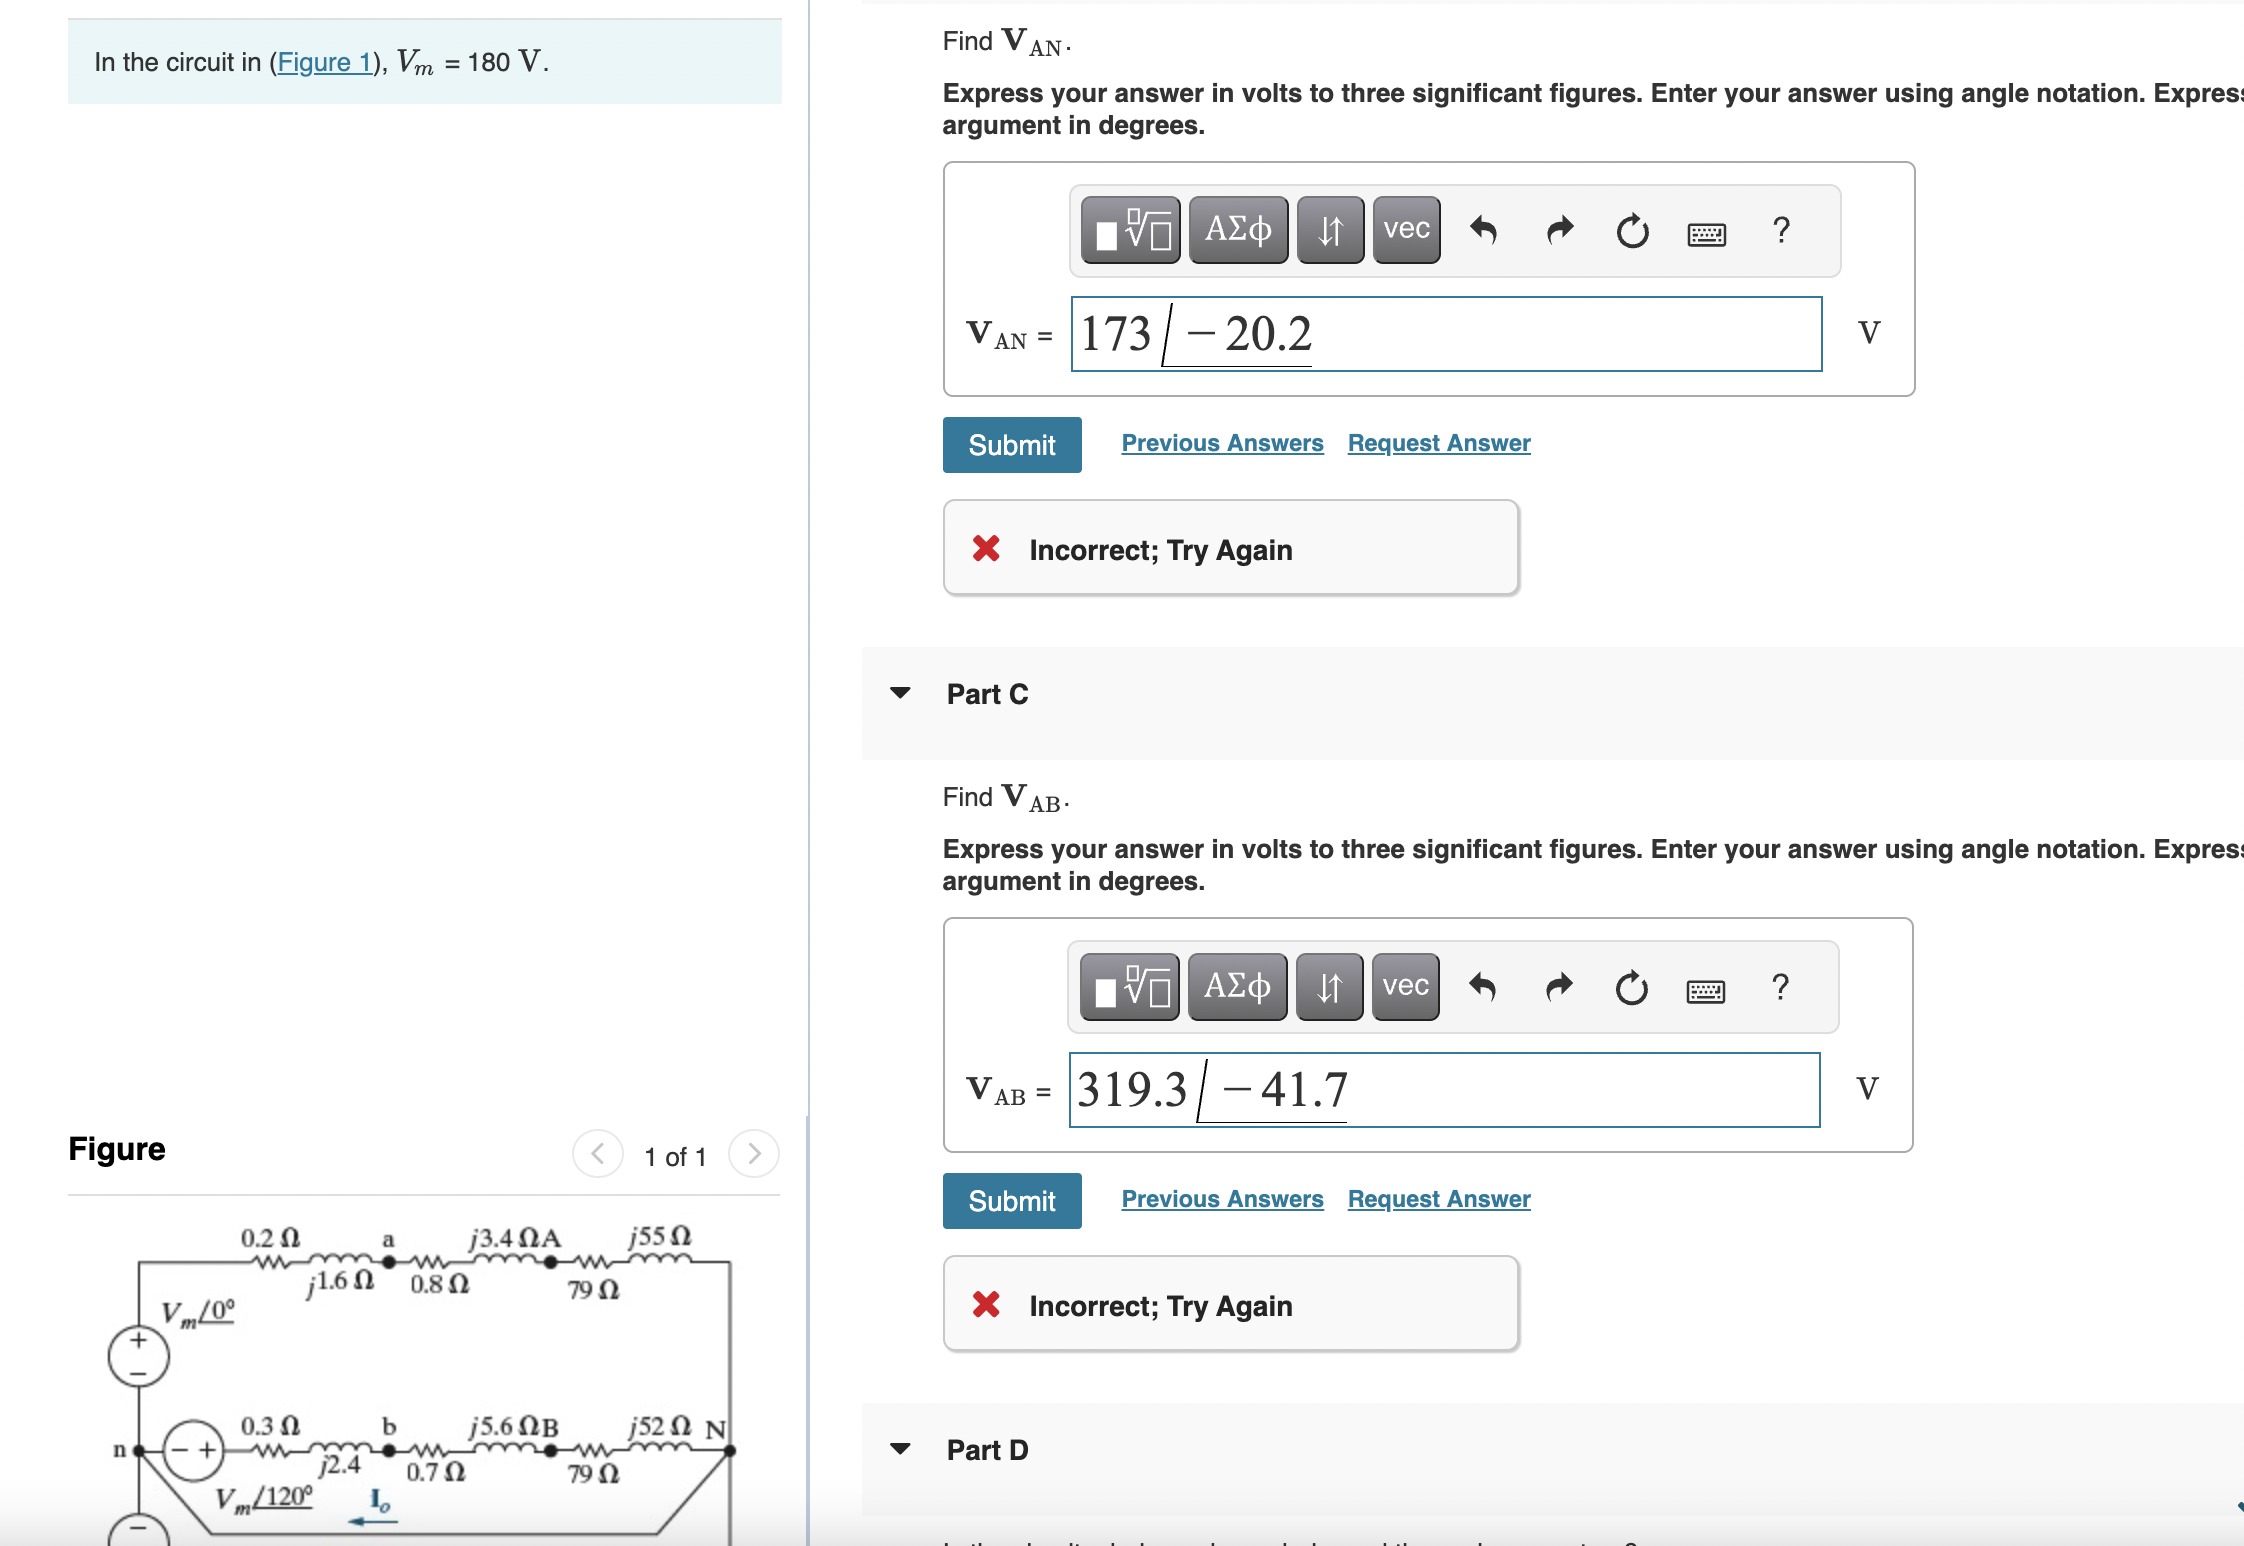
Task: Click inside the VAB answer field
Action: point(1445,1089)
